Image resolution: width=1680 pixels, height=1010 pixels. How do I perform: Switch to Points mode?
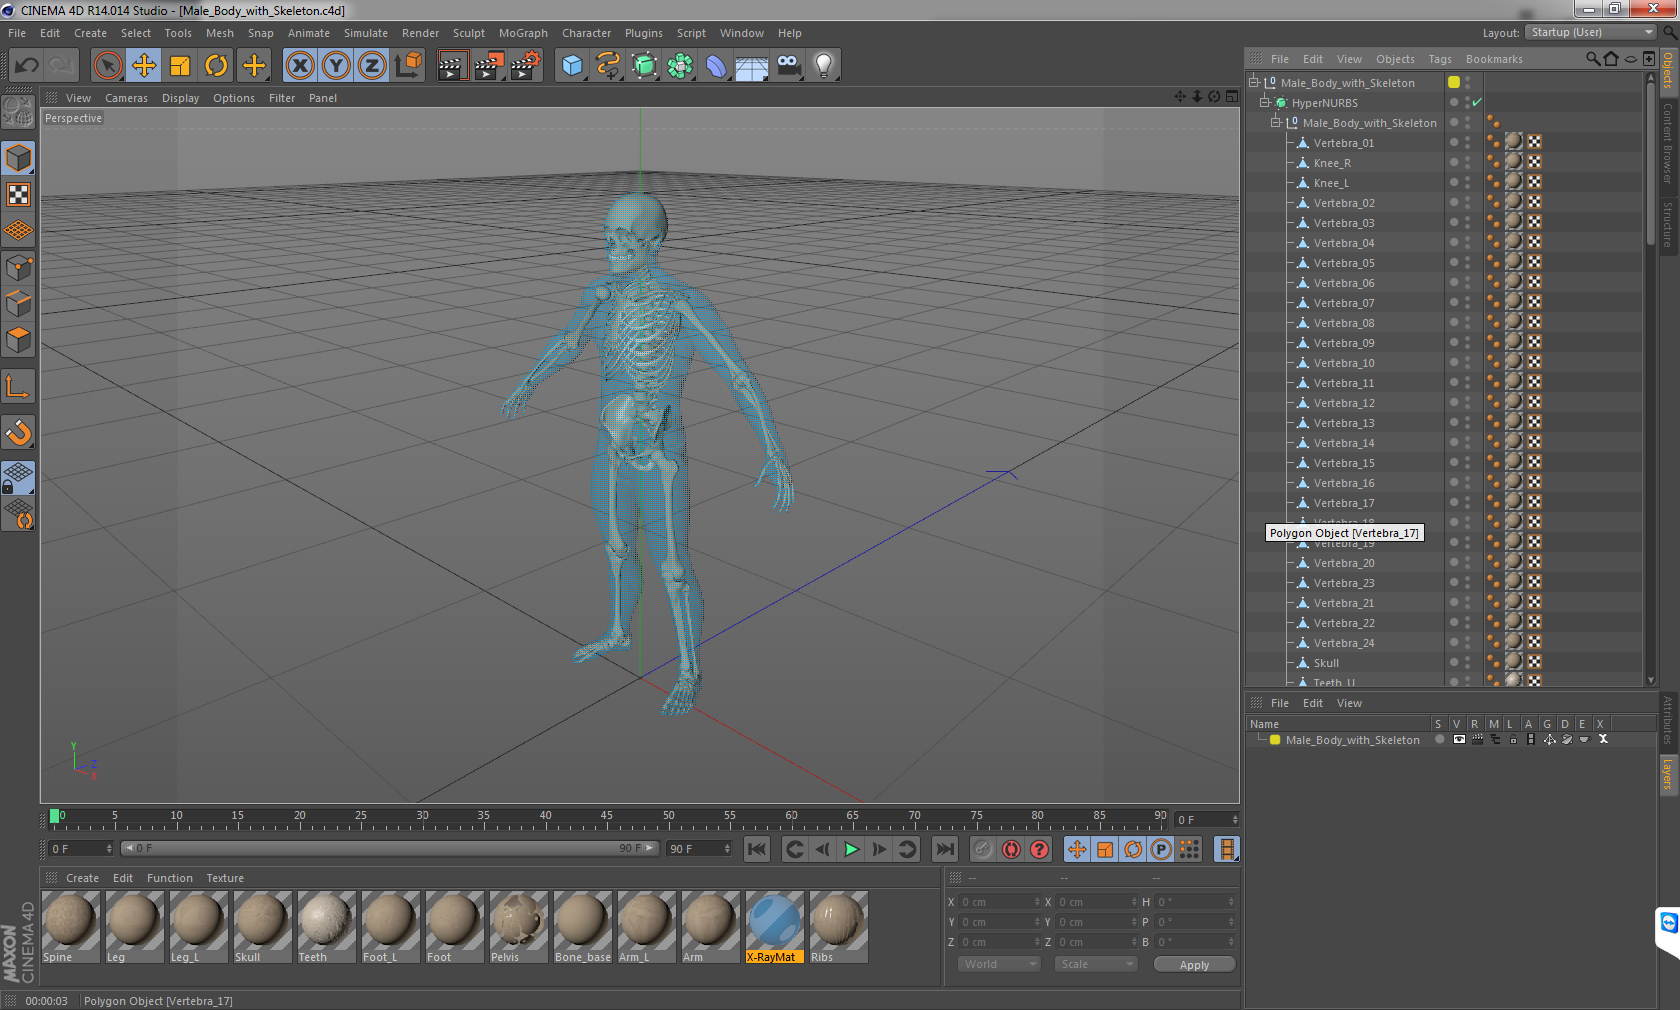coord(18,268)
